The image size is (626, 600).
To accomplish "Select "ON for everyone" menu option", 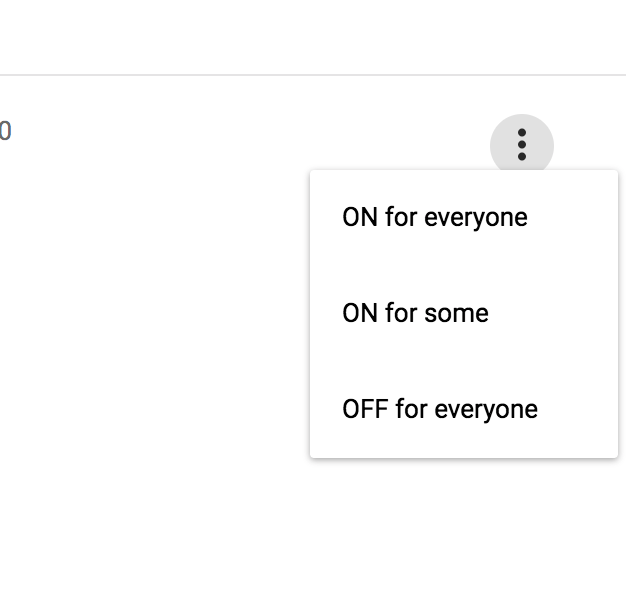I will pyautogui.click(x=435, y=217).
